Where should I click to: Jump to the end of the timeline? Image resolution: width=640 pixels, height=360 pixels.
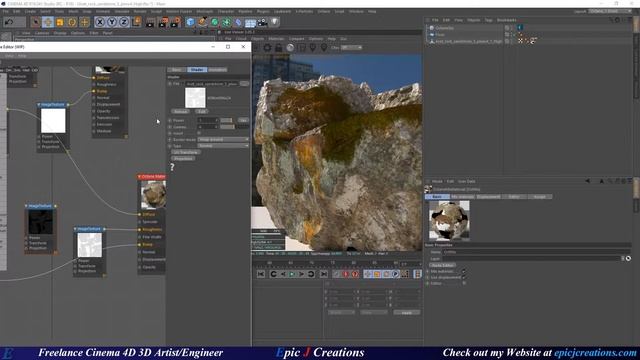click(x=324, y=274)
